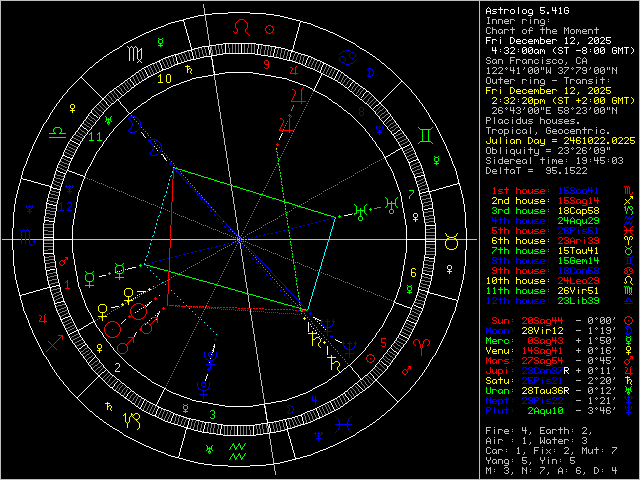Click house number 10 inside the wheel
The image size is (640, 480).
(x=165, y=76)
